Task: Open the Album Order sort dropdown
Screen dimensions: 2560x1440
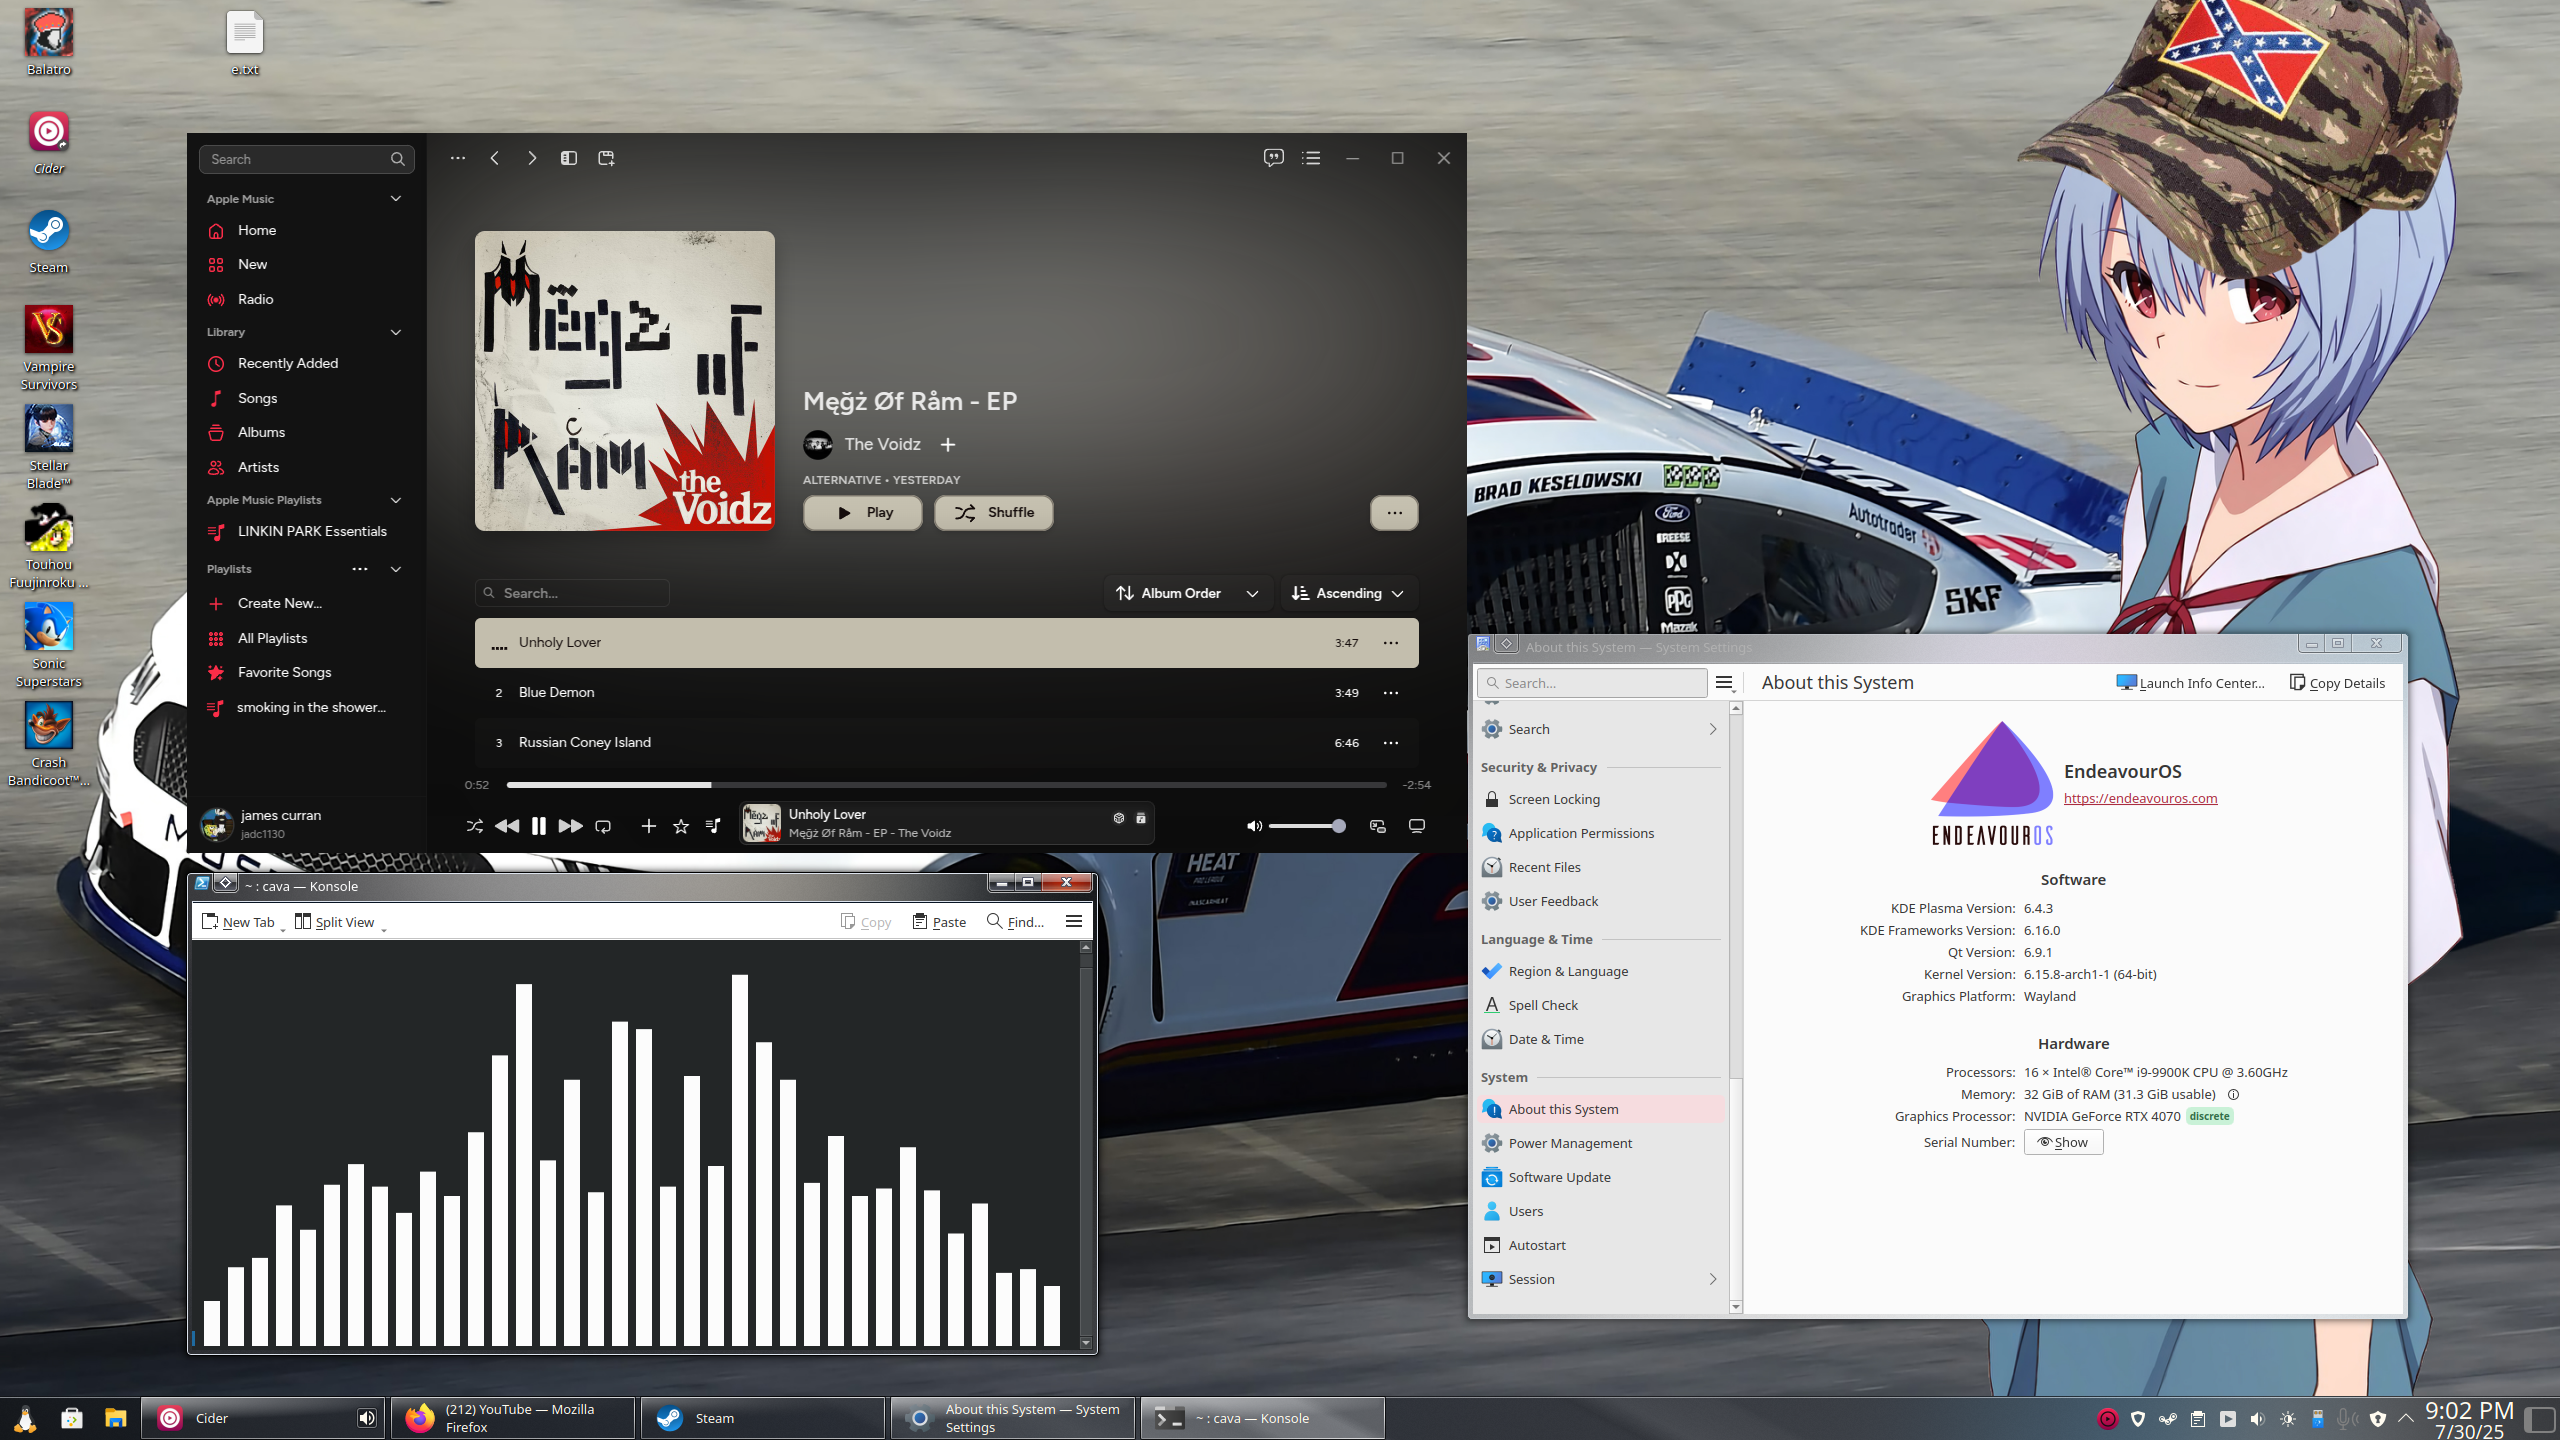Action: click(x=1188, y=593)
